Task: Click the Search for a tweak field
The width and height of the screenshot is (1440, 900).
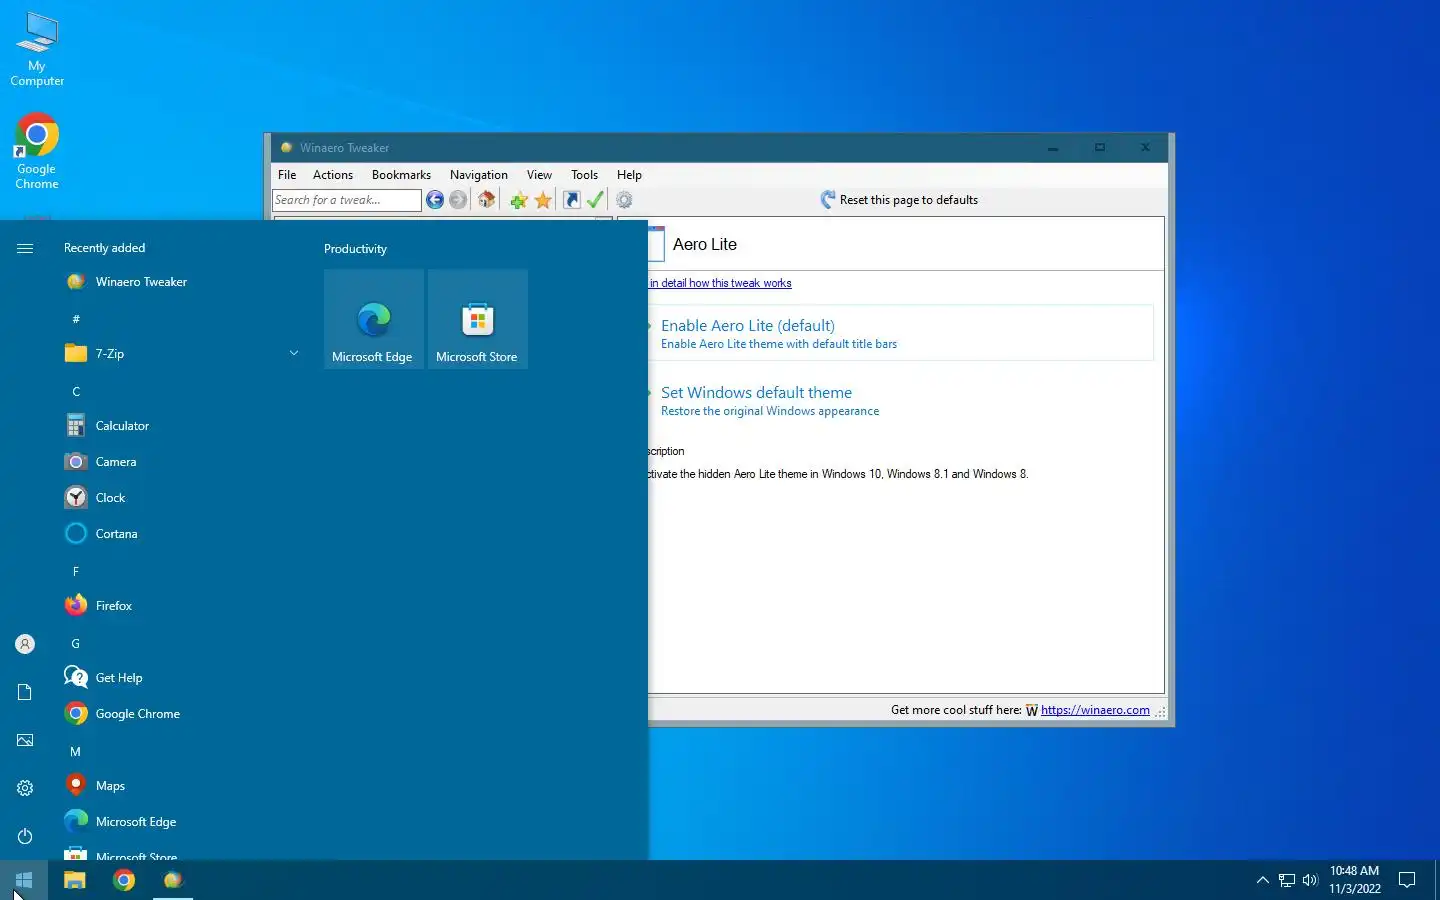Action: point(347,200)
